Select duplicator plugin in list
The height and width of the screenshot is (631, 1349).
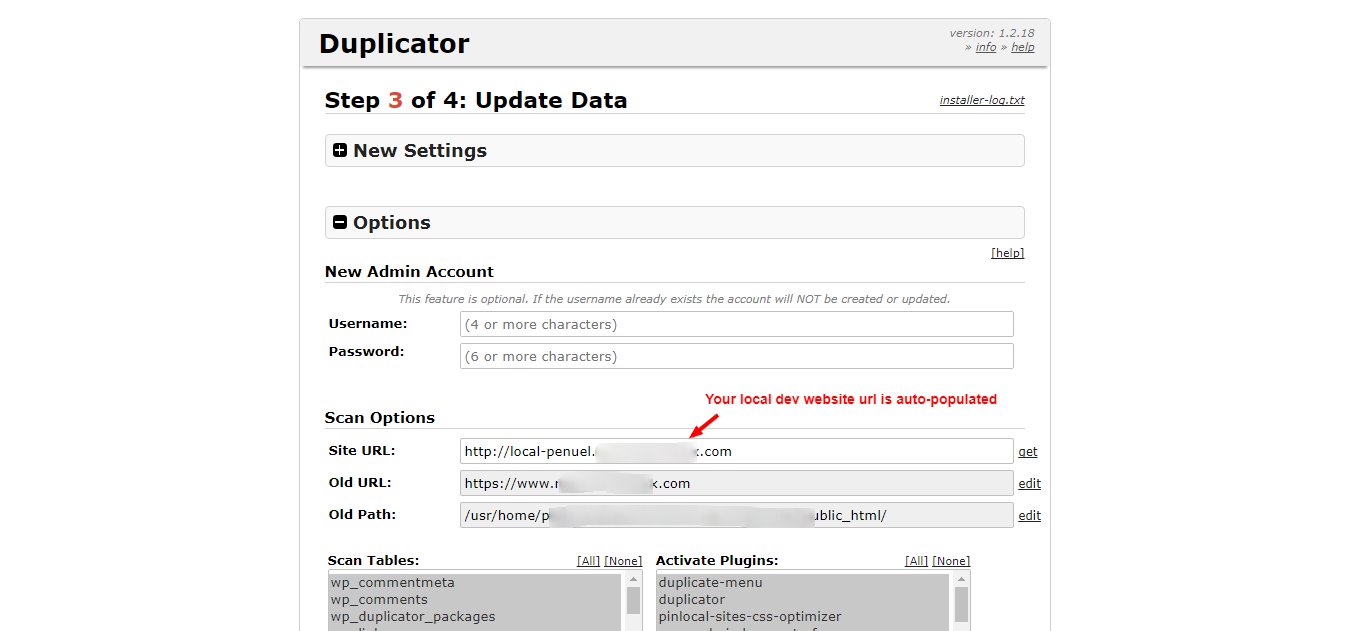(x=802, y=600)
